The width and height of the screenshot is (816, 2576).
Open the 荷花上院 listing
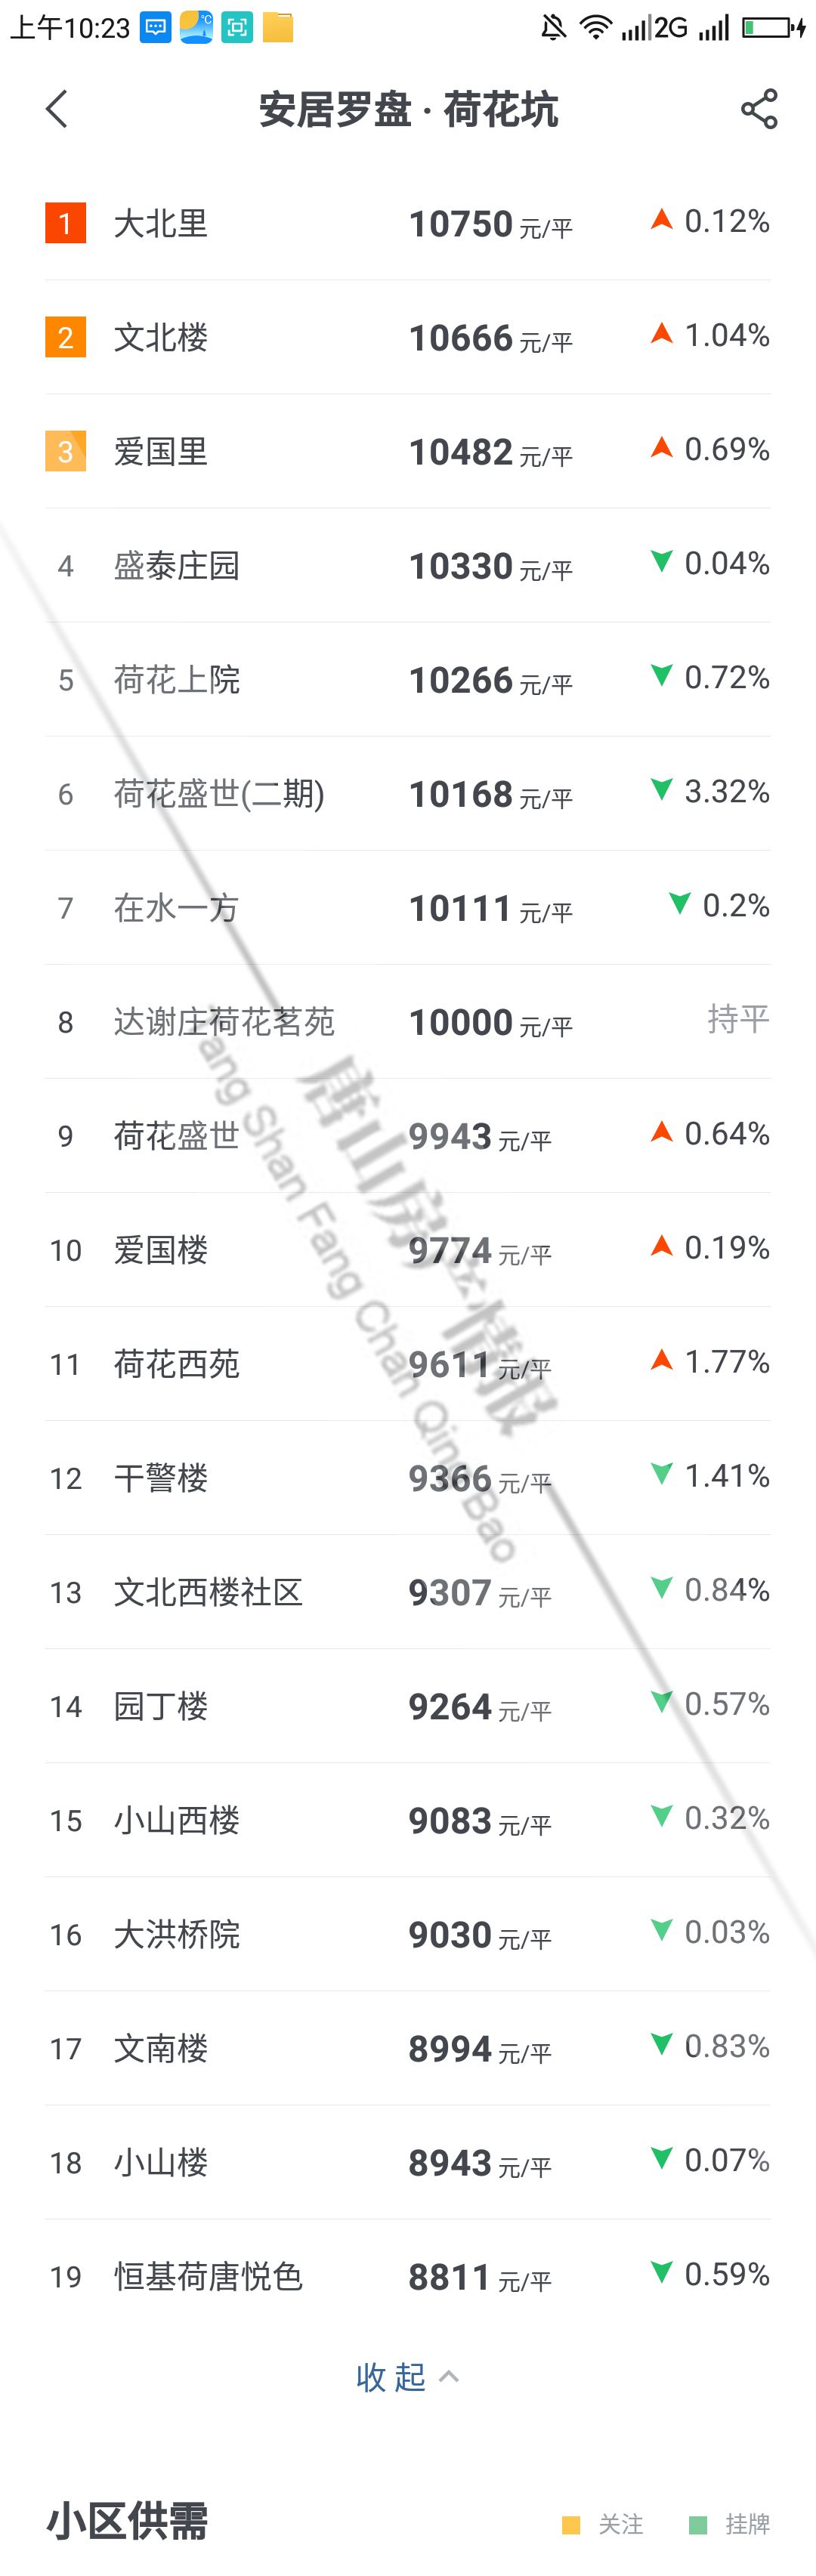tap(177, 680)
